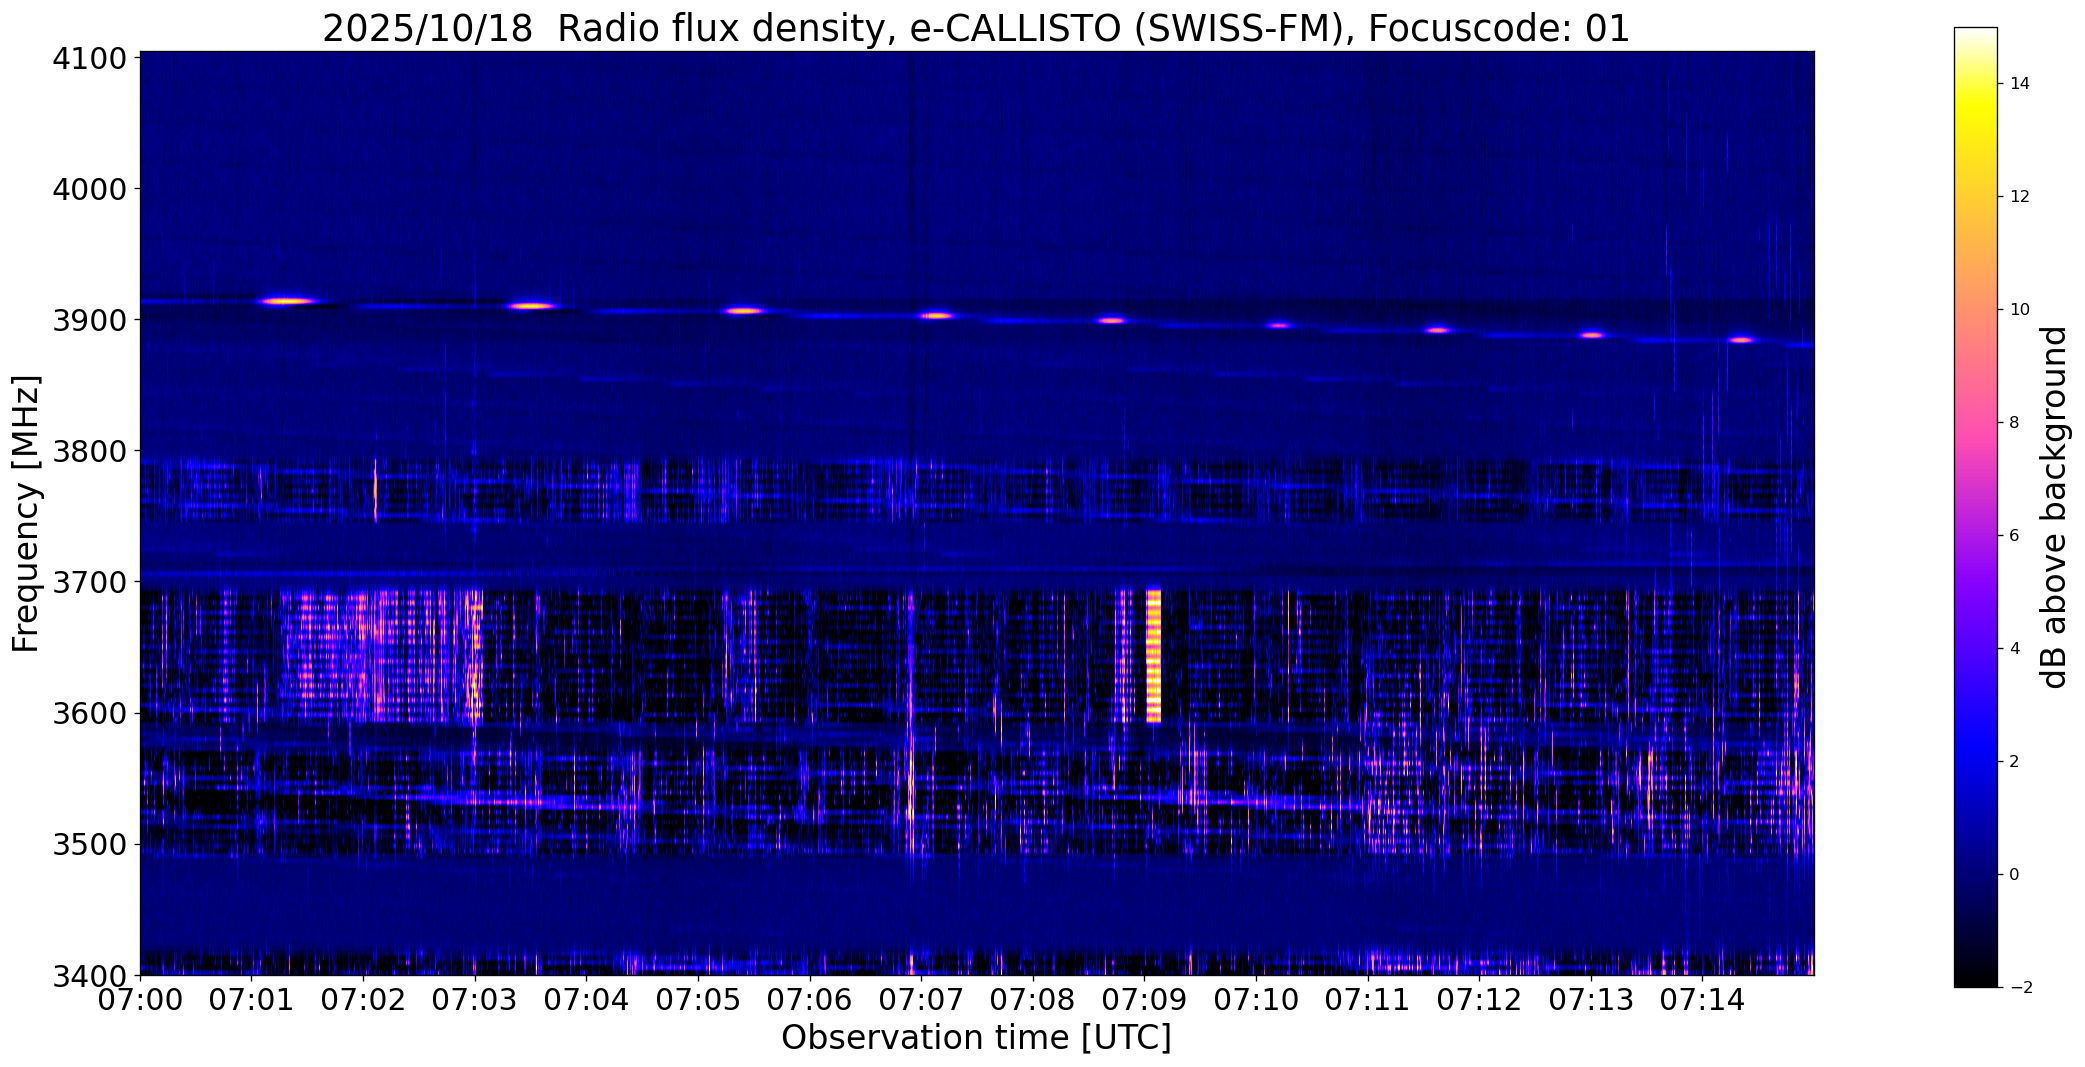
Task: Click the 07:03 time tick label
Action: click(x=475, y=1000)
